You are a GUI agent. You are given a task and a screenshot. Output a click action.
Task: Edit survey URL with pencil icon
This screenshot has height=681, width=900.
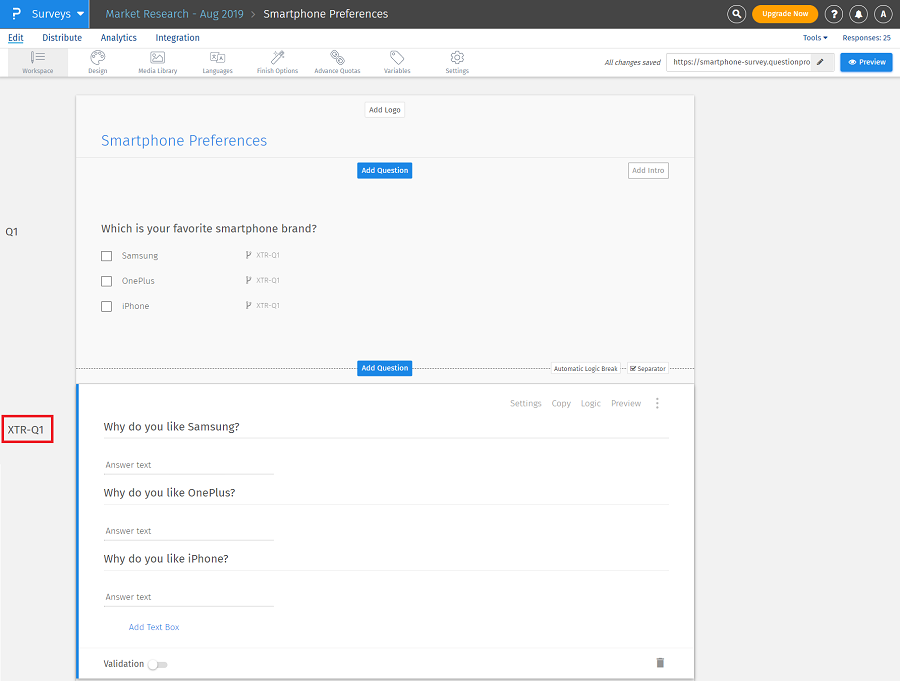point(820,62)
